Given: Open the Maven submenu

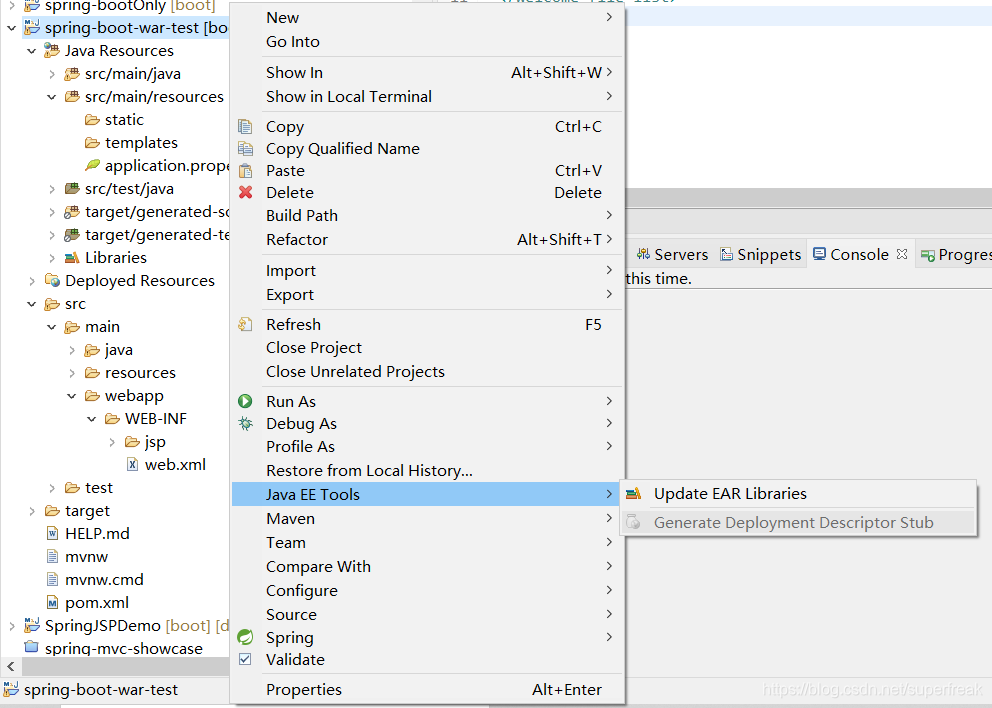Looking at the screenshot, I should pos(427,519).
